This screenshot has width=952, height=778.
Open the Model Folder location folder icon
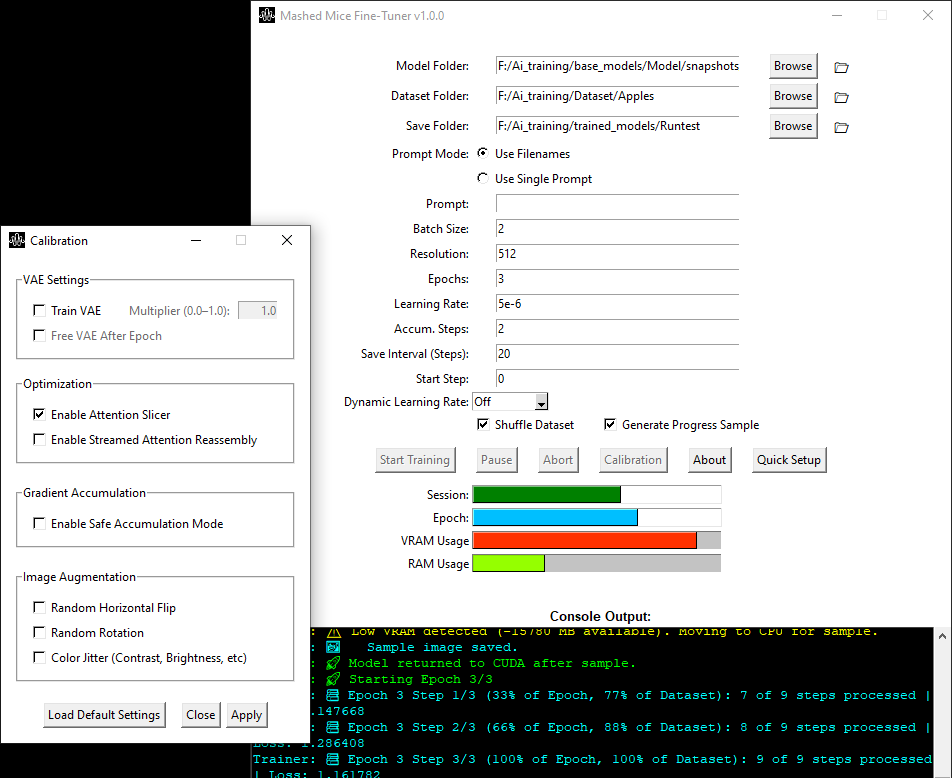(x=841, y=67)
